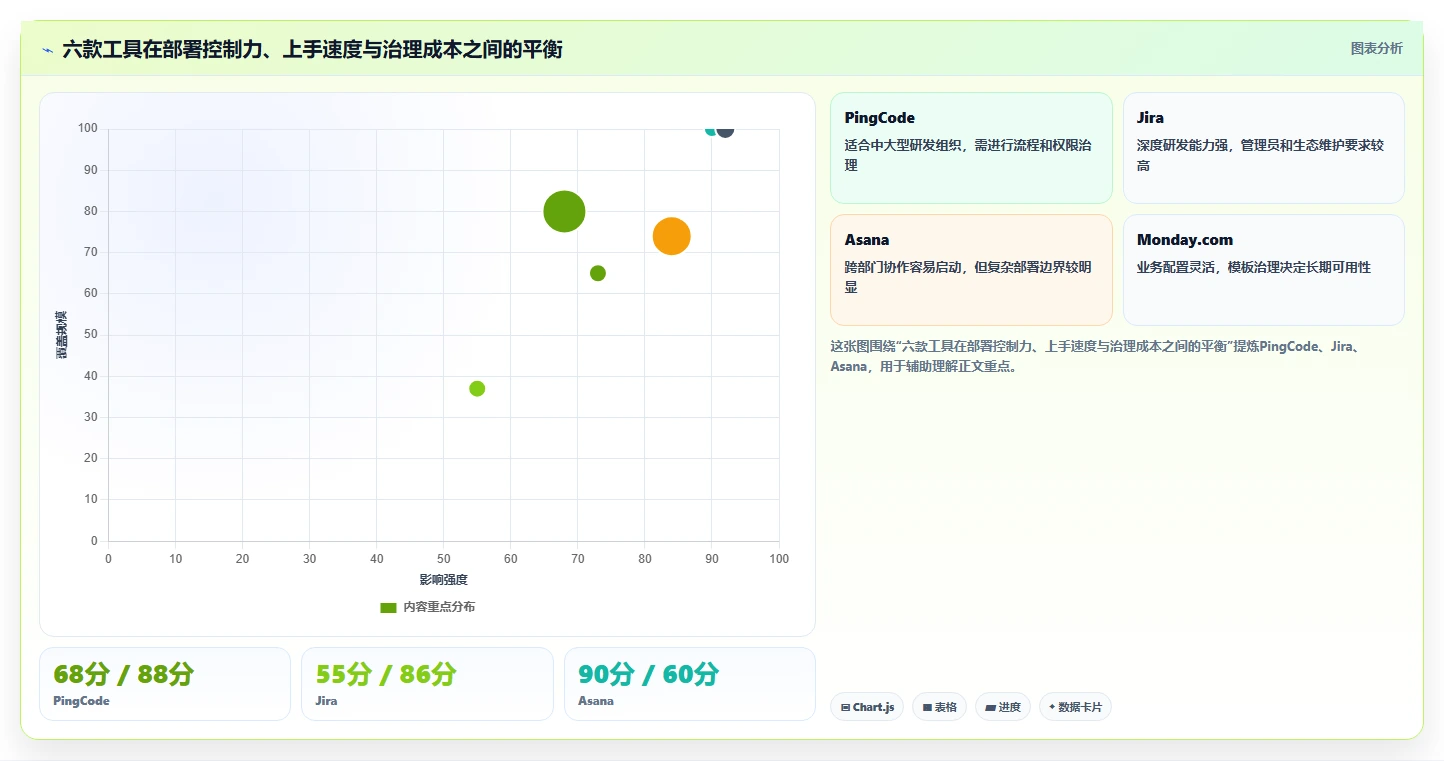This screenshot has width=1444, height=761.
Task: Select the light green bubble near 55
Action: [x=477, y=388]
